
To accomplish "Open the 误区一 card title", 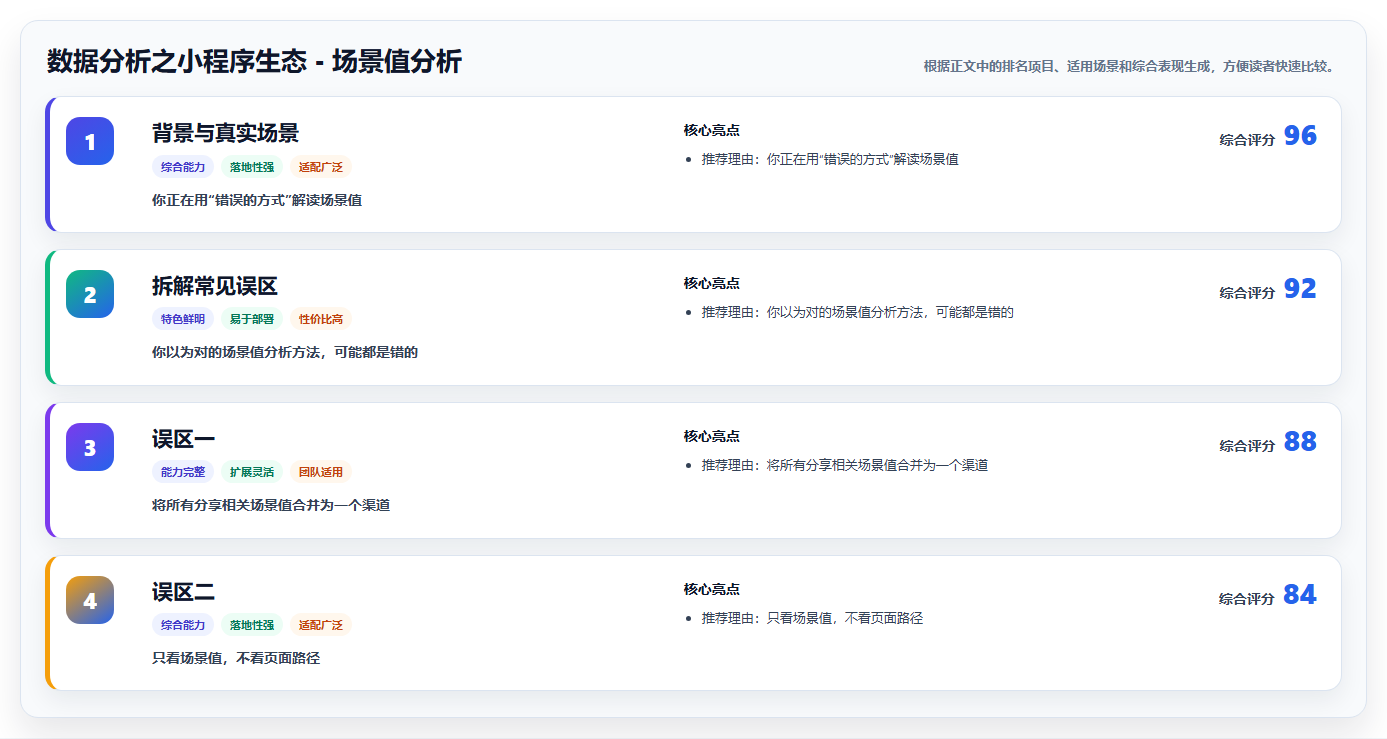I will pos(183,439).
